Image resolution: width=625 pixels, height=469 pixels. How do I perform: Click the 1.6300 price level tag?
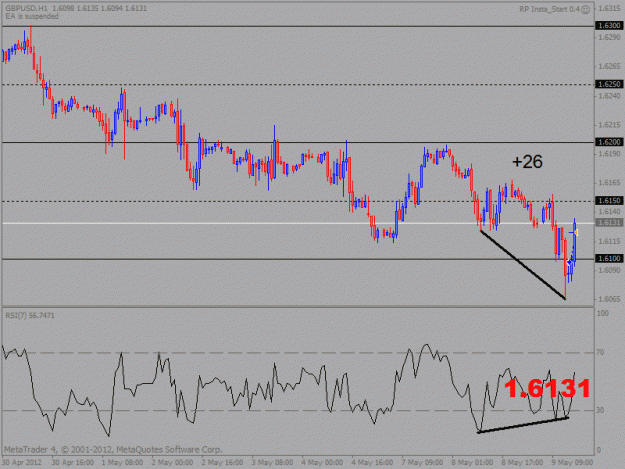(609, 26)
